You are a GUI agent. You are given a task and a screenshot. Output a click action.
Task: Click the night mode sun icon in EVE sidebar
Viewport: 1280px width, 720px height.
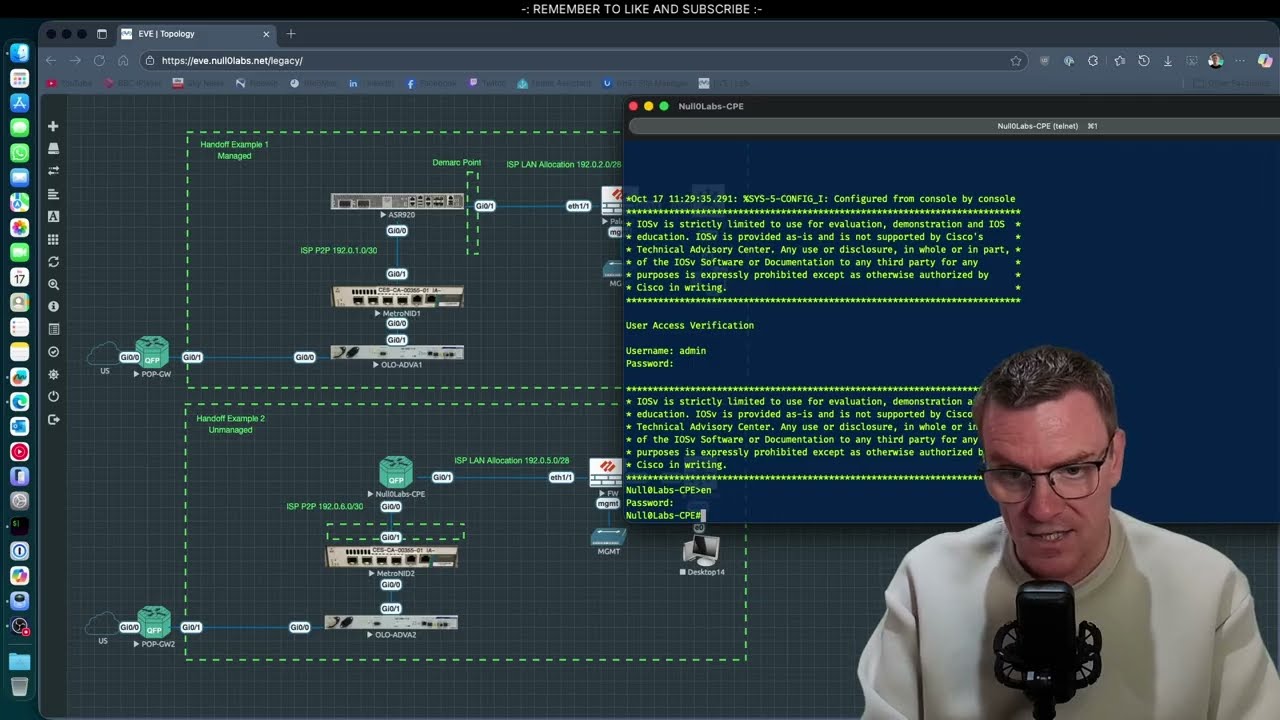(53, 374)
